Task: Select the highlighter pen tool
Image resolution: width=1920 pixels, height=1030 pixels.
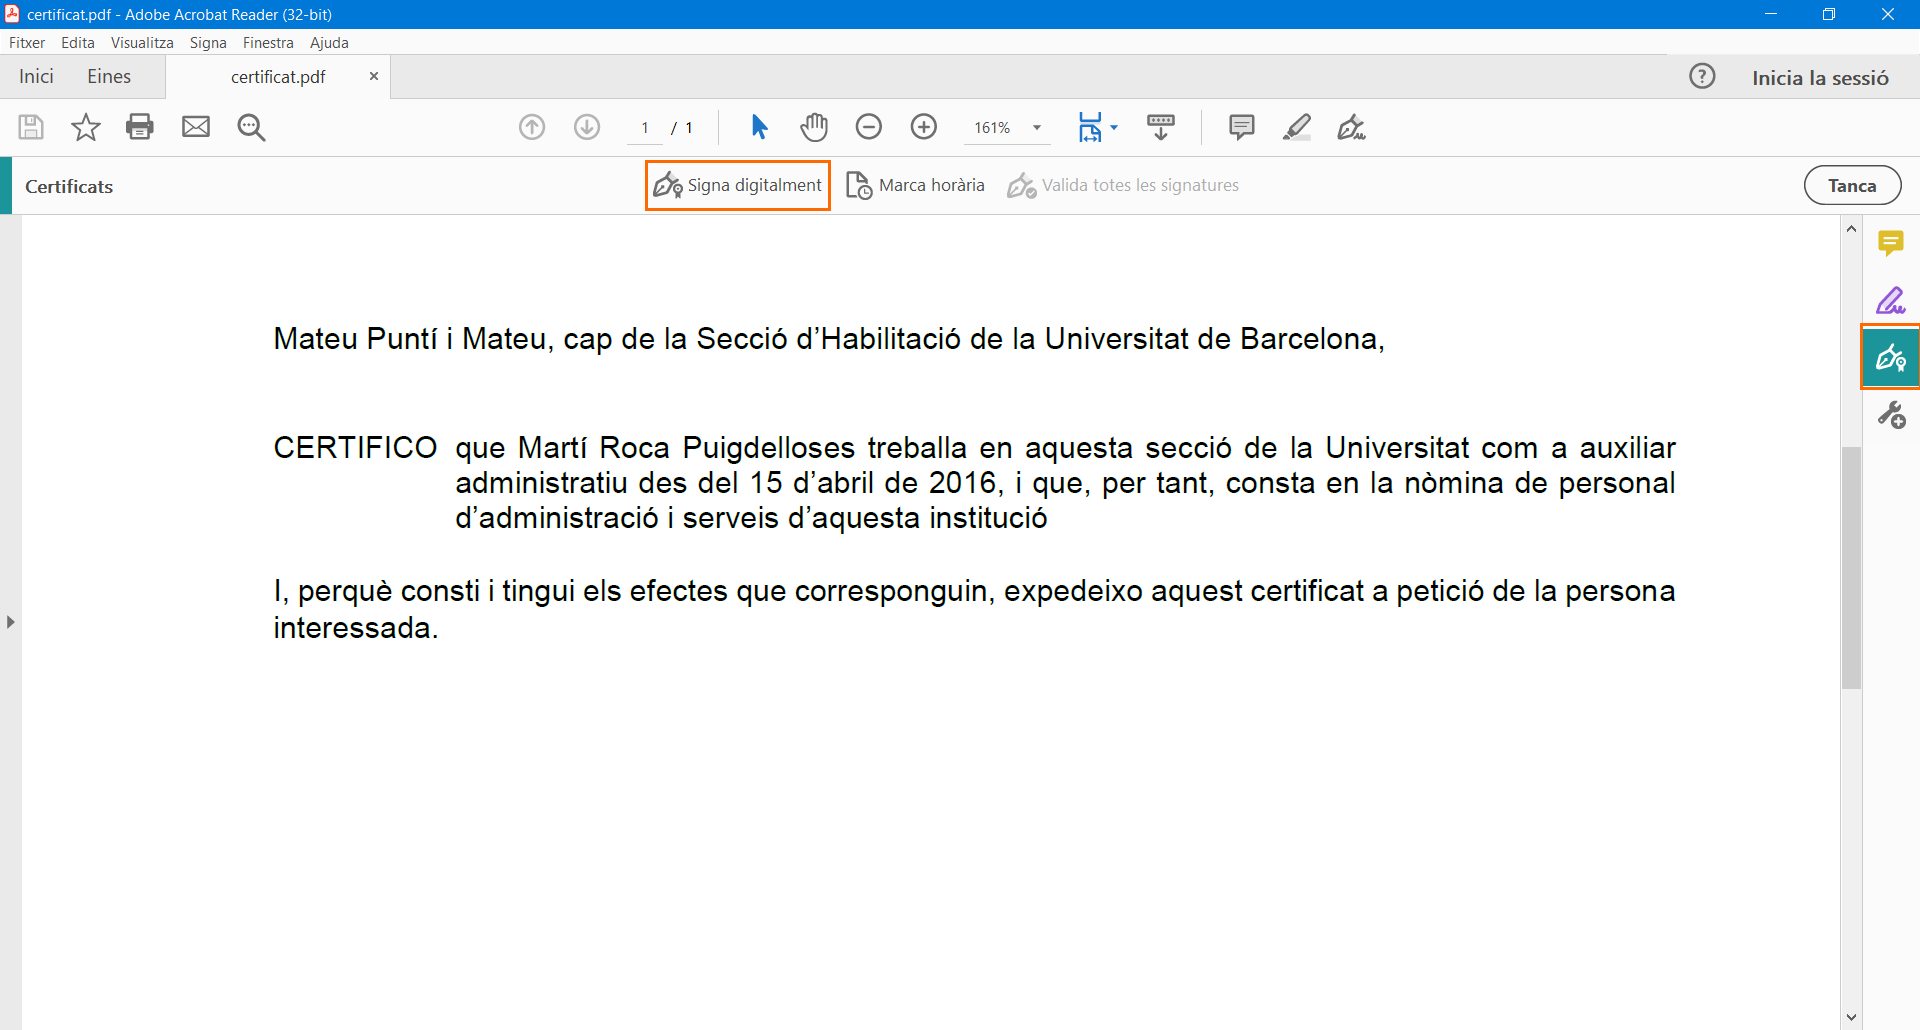Action: tap(1297, 127)
